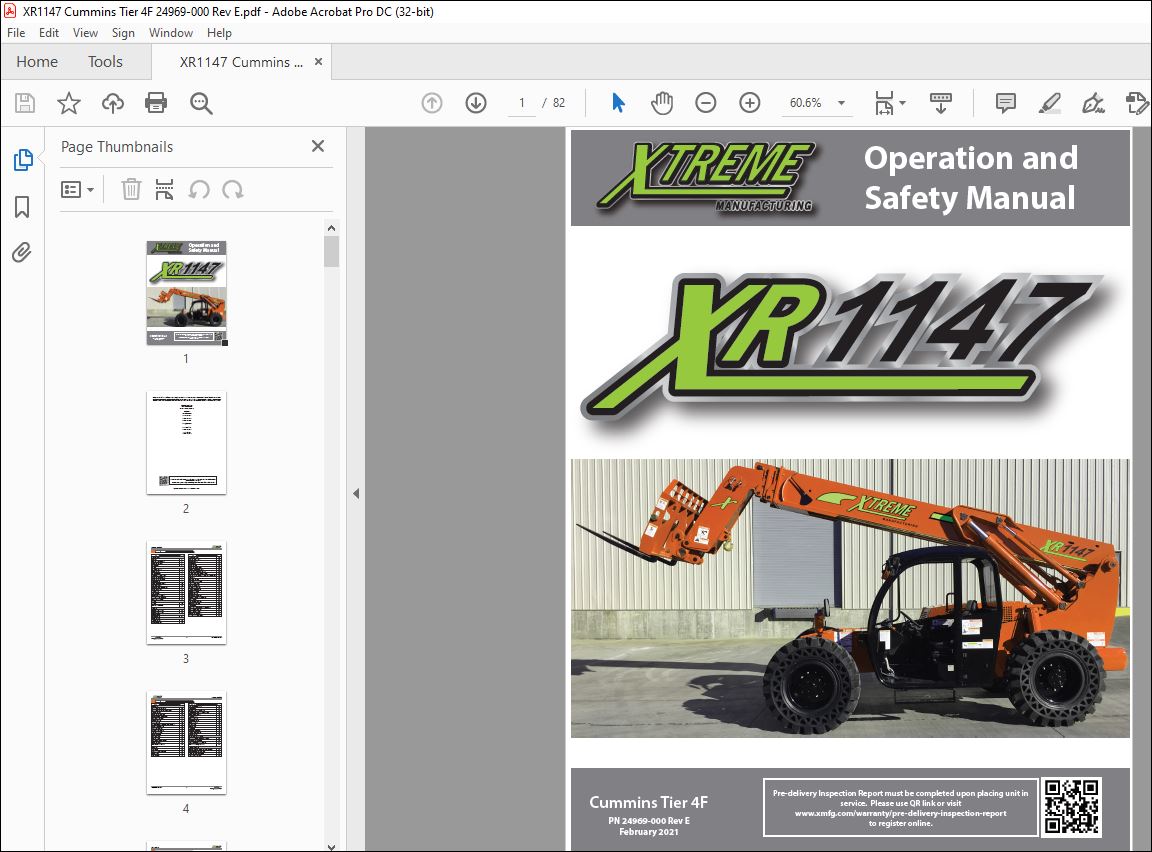Click the Xtreme Manufacturing logo
This screenshot has height=852, width=1152.
point(707,177)
